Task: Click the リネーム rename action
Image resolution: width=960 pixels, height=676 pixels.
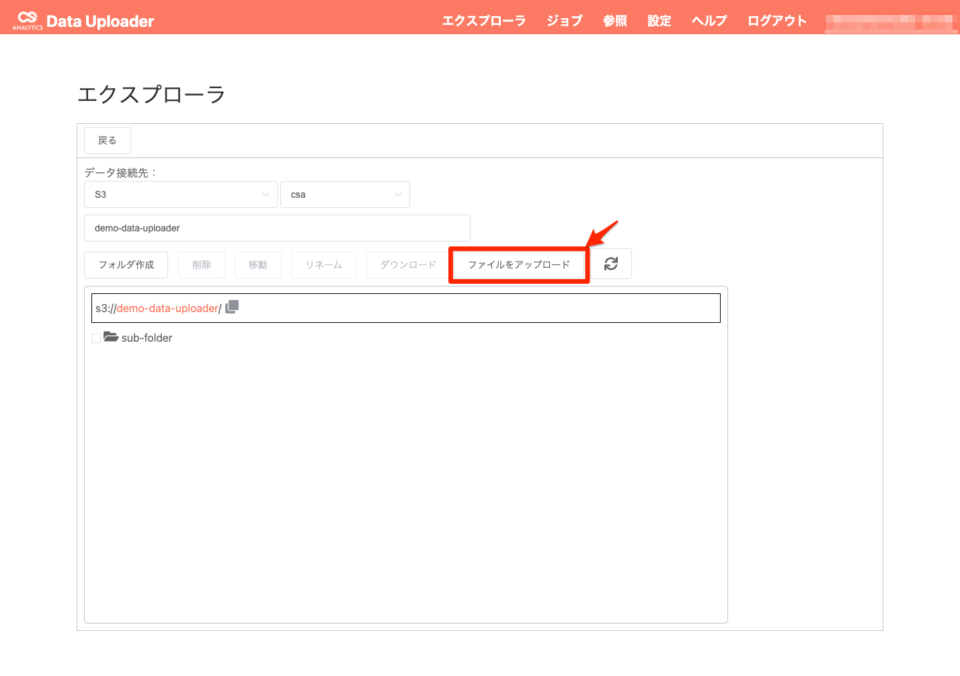Action: click(x=323, y=263)
